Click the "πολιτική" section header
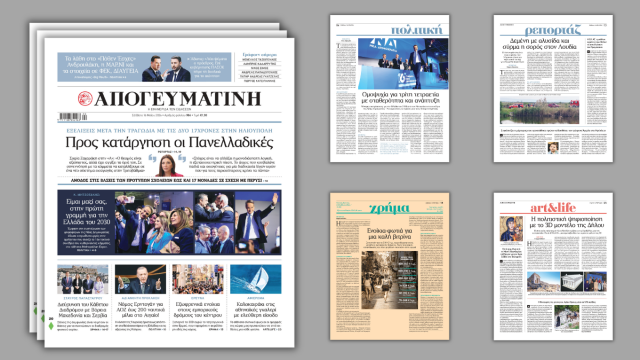 (416, 30)
